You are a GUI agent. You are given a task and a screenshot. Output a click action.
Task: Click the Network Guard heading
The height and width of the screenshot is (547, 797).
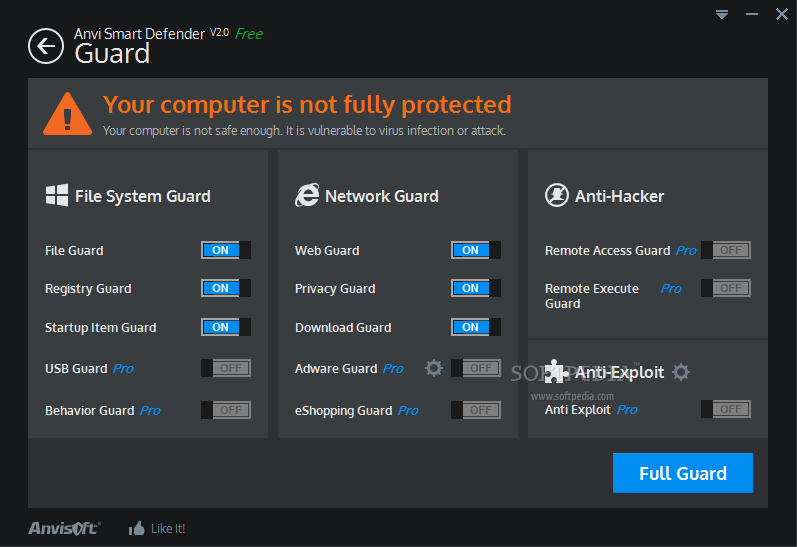tap(382, 196)
